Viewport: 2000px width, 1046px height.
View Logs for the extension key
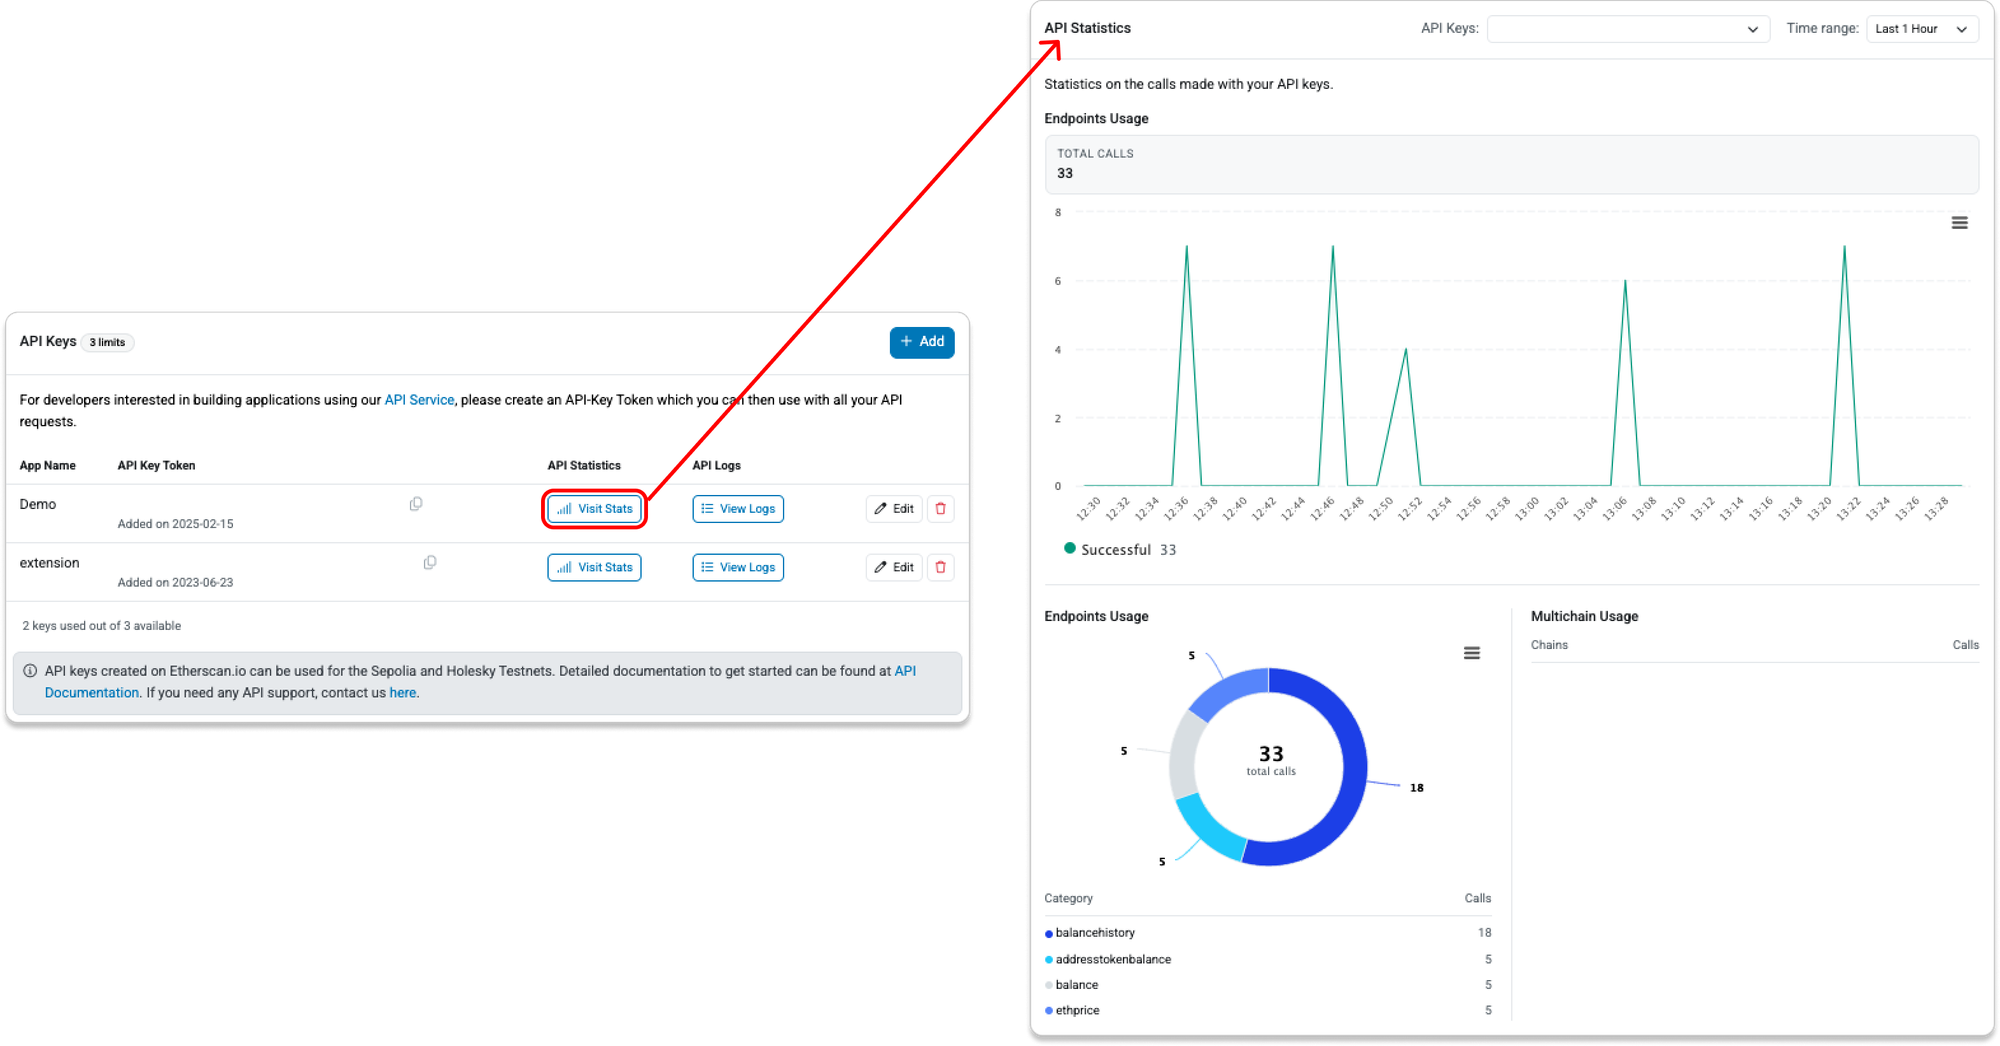click(x=738, y=568)
